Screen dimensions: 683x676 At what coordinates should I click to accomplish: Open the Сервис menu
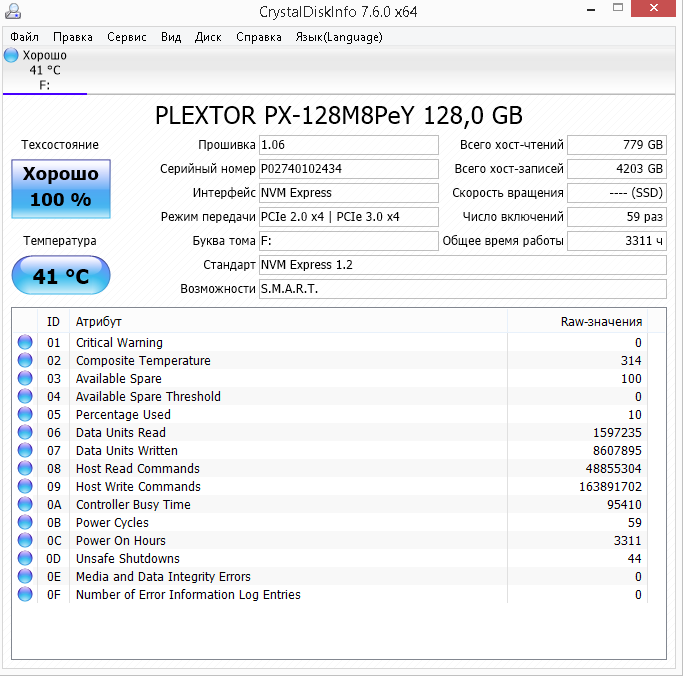(x=127, y=37)
